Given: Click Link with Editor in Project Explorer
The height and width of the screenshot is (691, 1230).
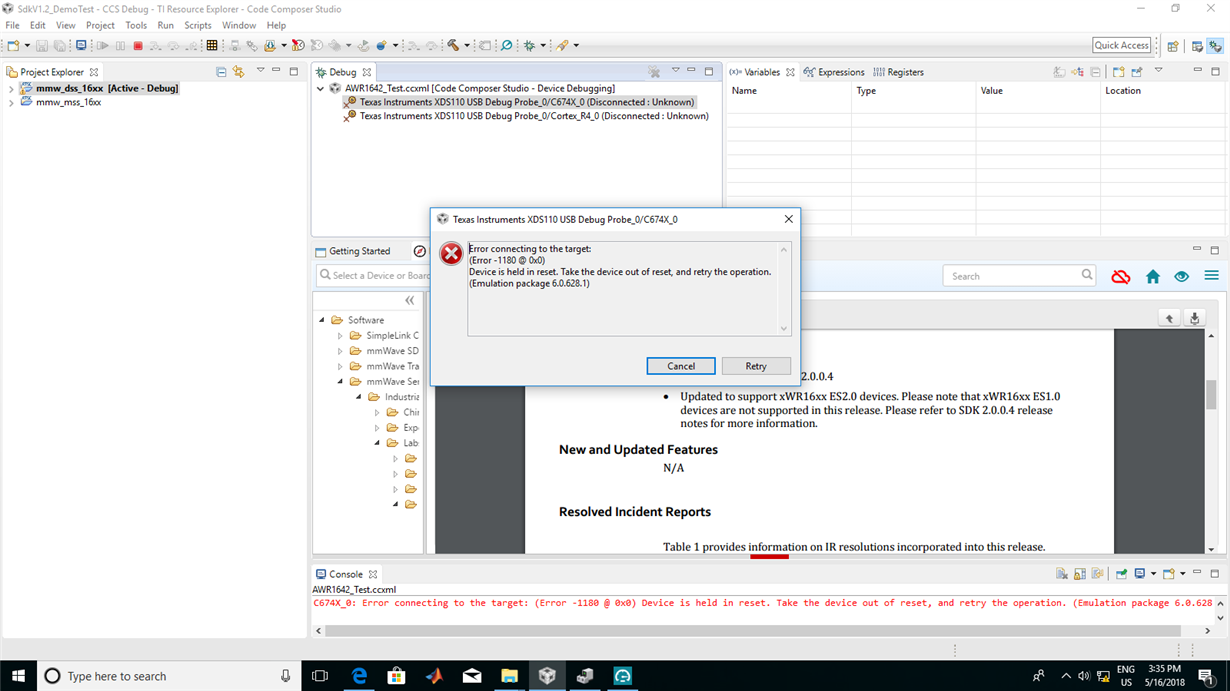Looking at the screenshot, I should 239,72.
